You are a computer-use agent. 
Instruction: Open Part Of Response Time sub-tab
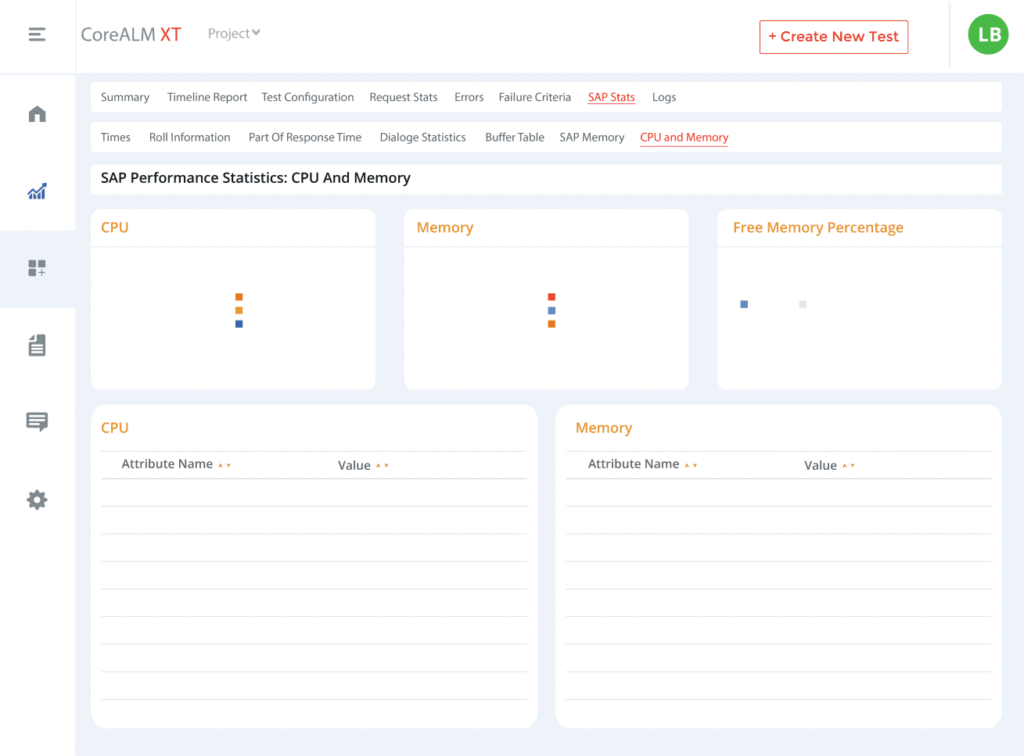(x=305, y=138)
